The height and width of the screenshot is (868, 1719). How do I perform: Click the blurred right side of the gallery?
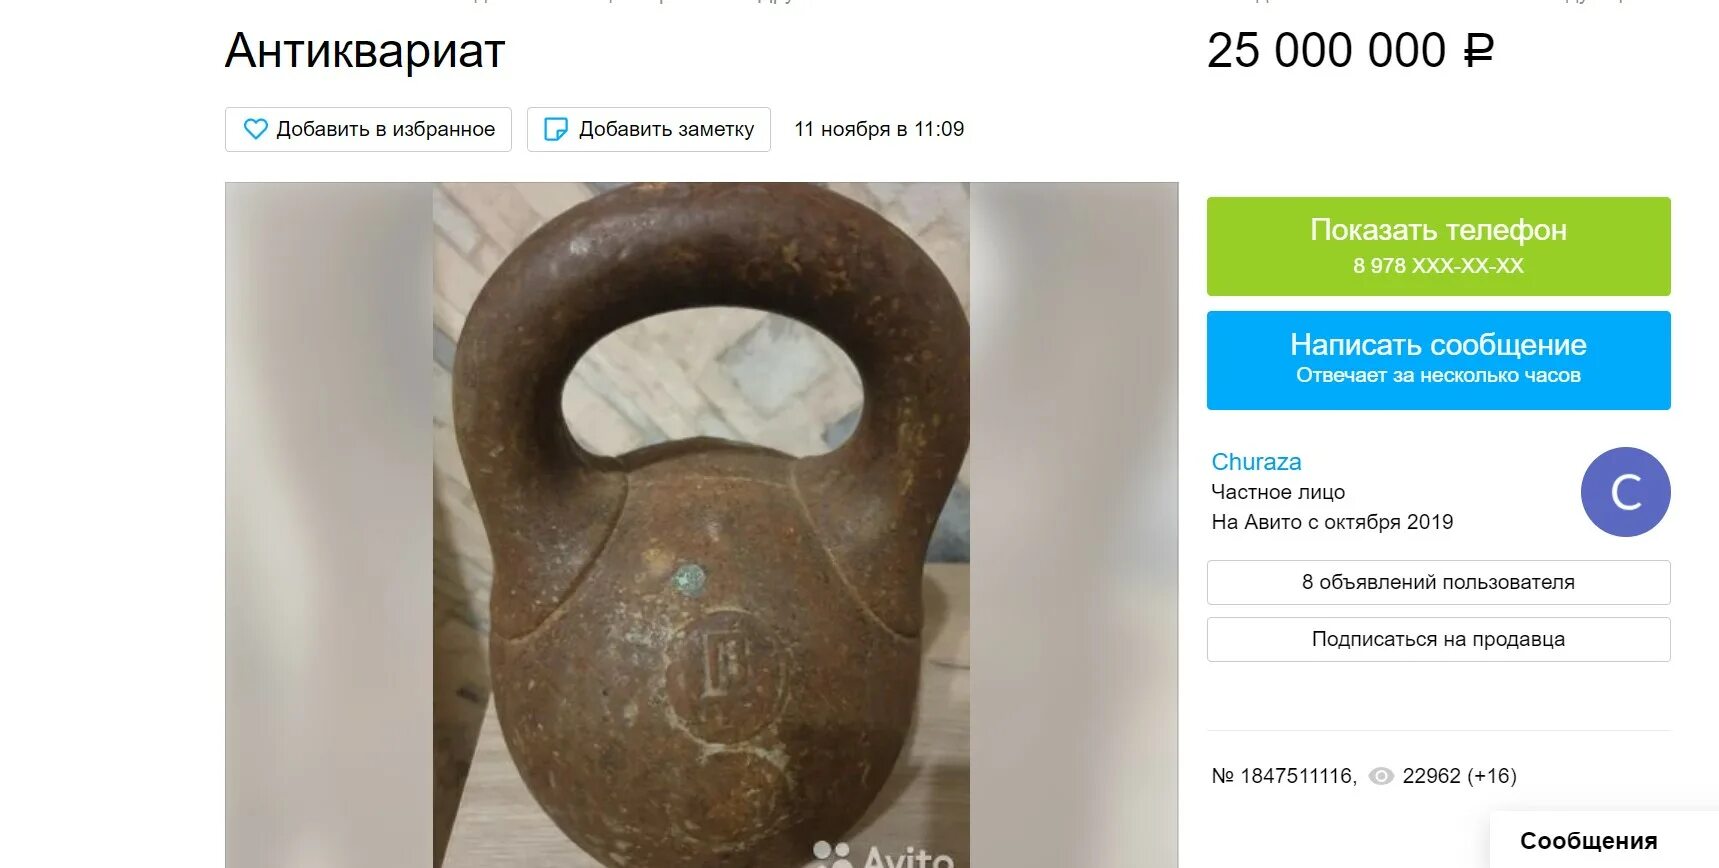coord(1074,525)
